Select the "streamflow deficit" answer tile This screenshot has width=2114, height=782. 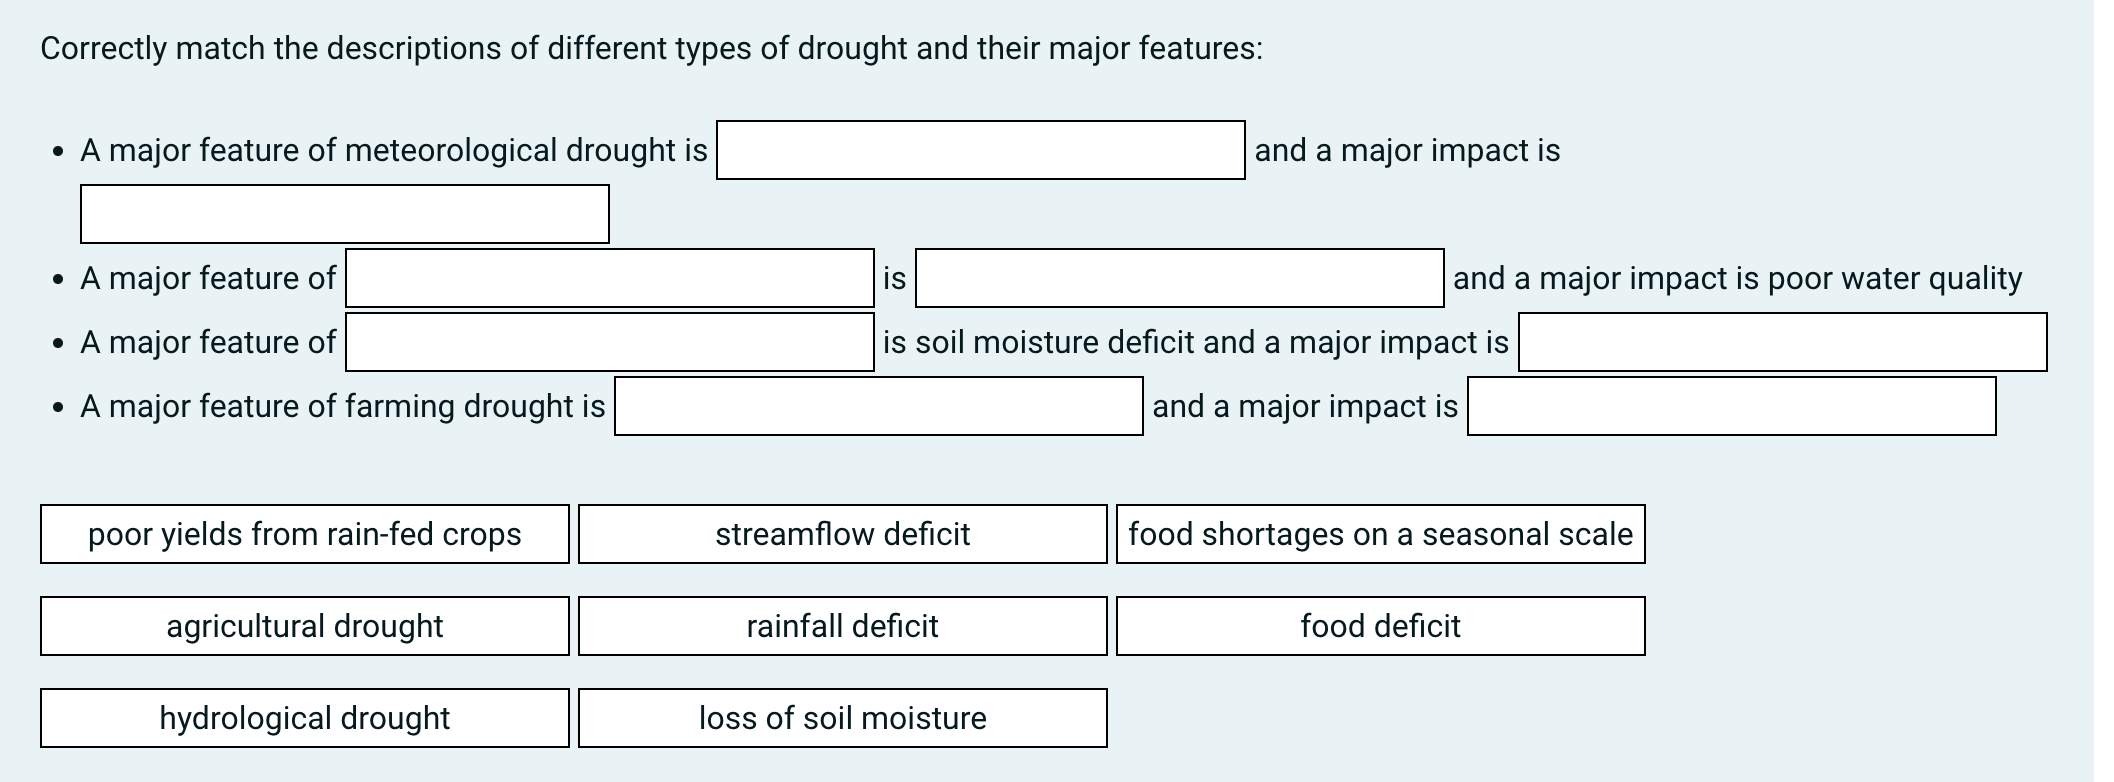tap(843, 534)
